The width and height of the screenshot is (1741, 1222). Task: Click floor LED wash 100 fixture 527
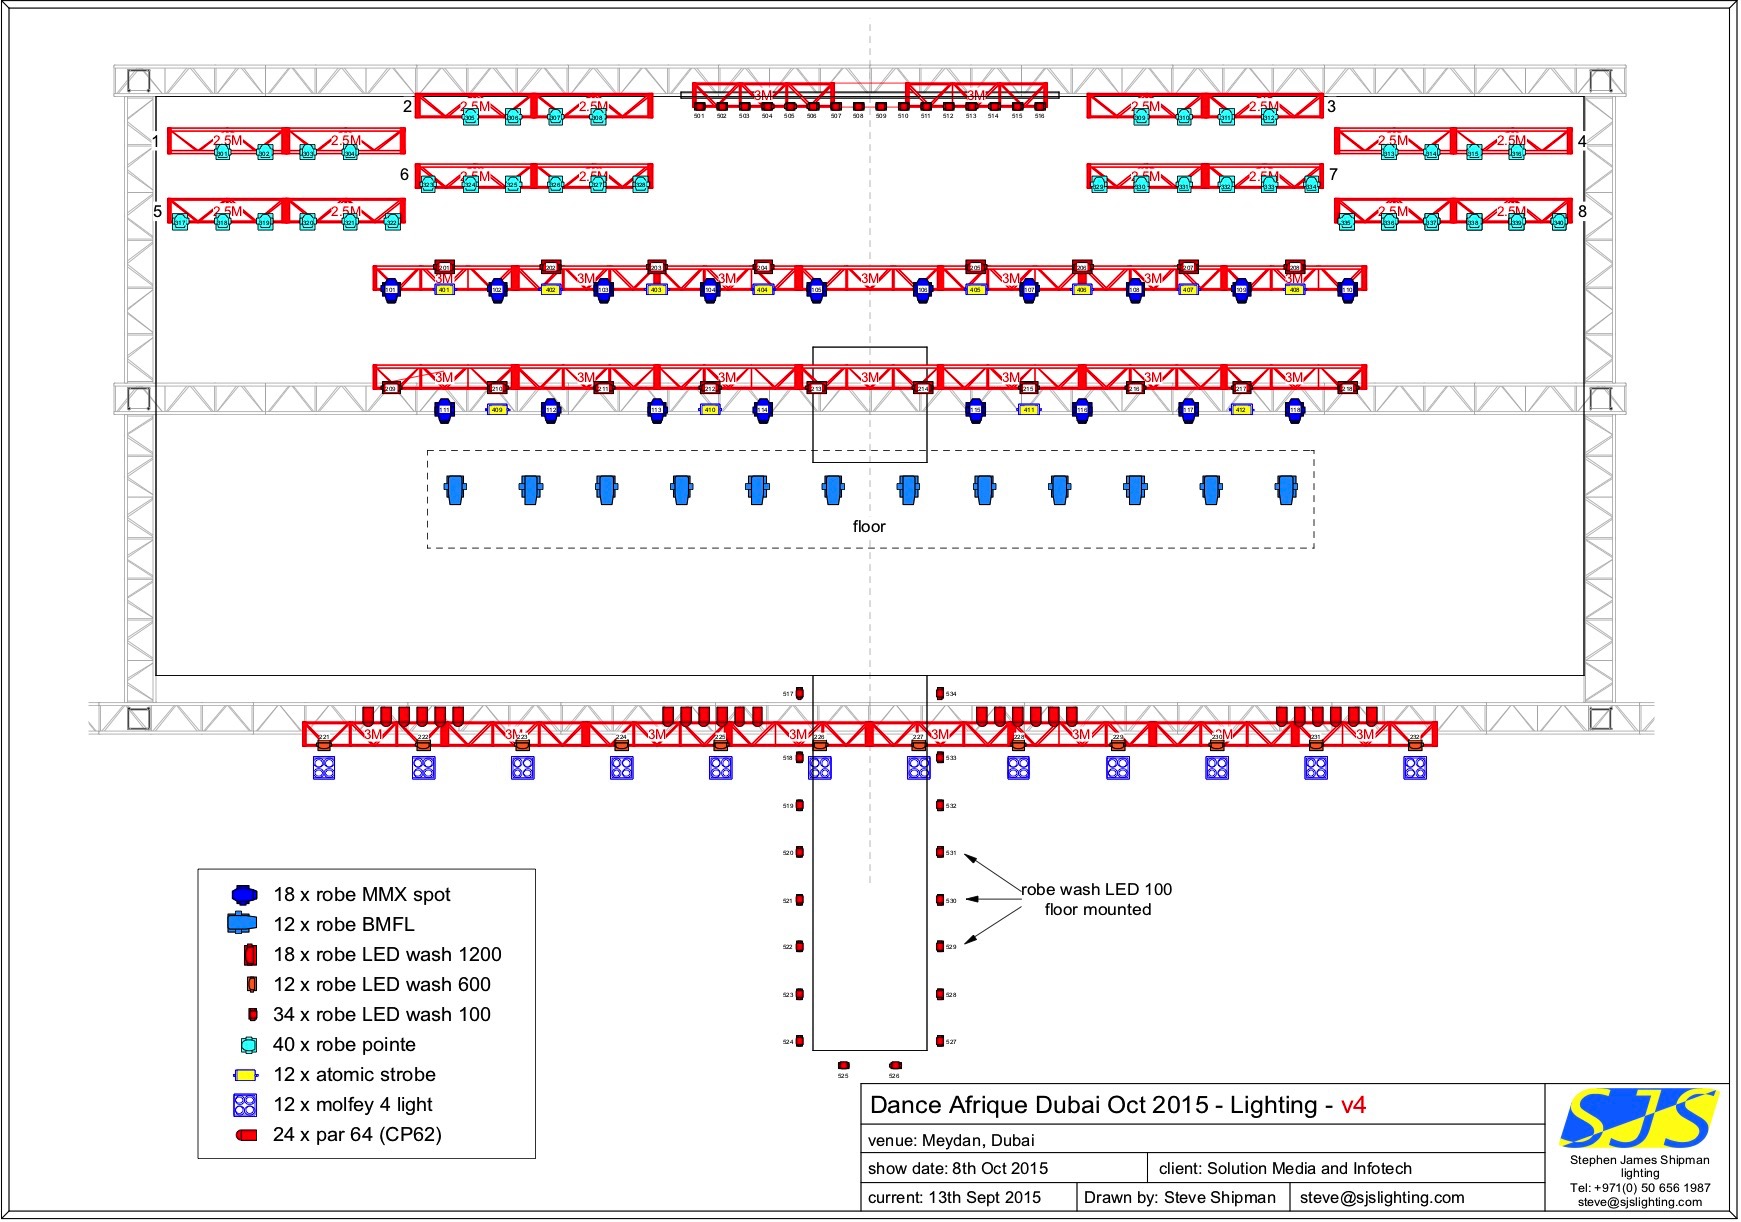click(x=940, y=1041)
